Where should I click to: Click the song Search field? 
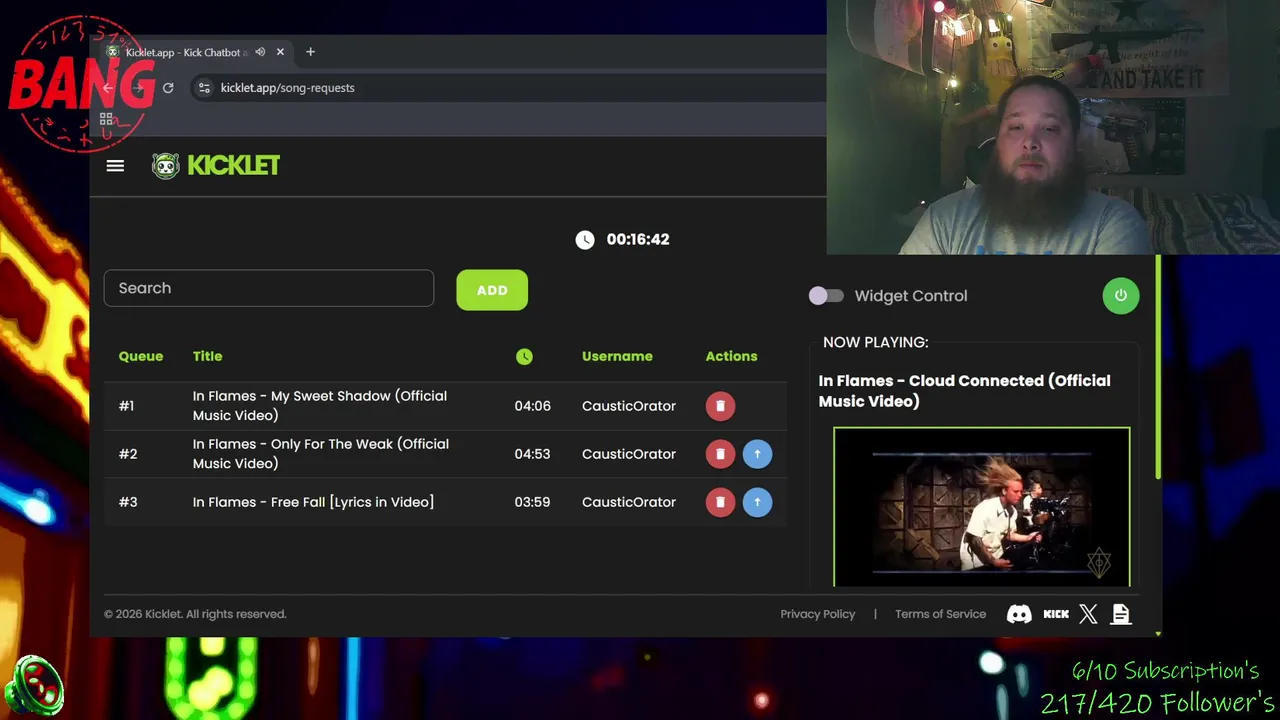pyautogui.click(x=269, y=288)
